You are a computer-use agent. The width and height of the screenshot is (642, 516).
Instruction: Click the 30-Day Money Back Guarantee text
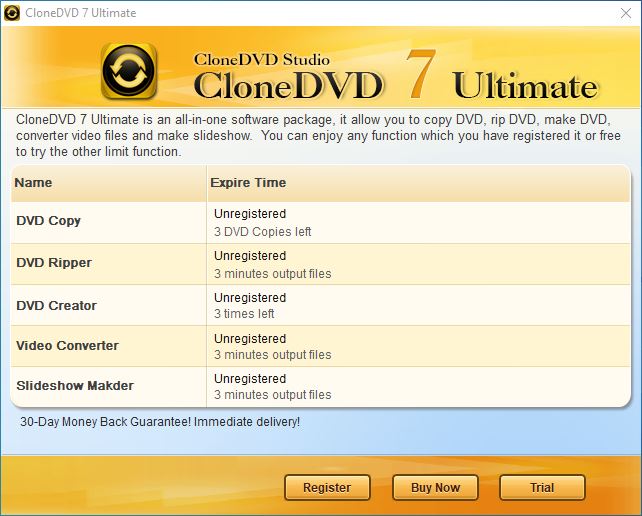click(160, 422)
